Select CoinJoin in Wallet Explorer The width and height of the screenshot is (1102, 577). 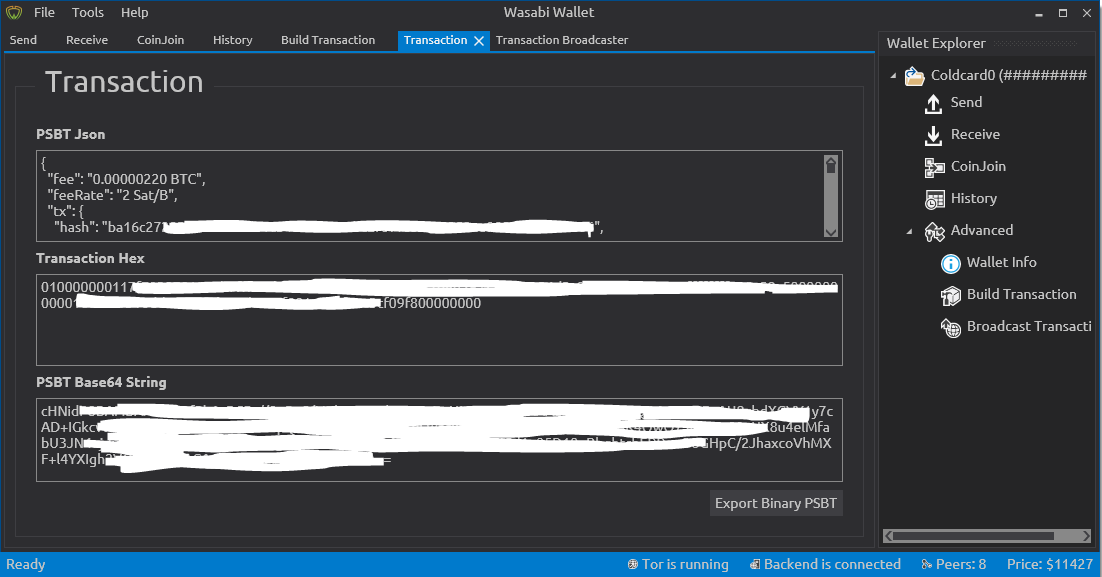click(978, 167)
